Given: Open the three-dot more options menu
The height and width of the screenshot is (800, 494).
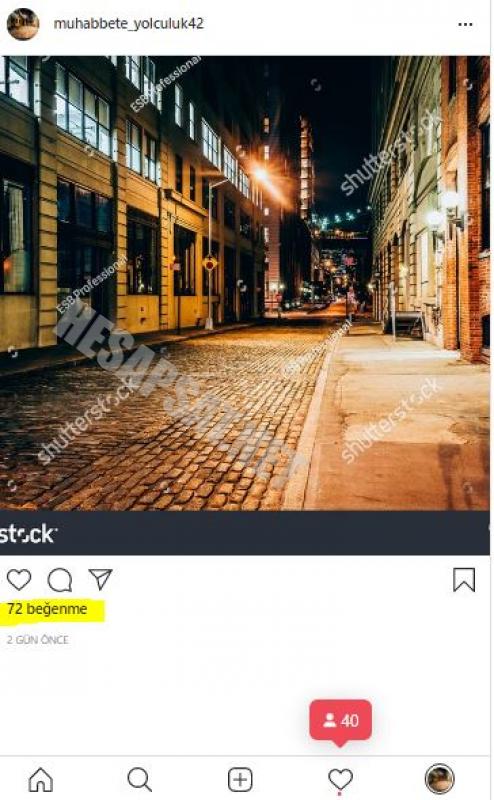Looking at the screenshot, I should (x=465, y=24).
